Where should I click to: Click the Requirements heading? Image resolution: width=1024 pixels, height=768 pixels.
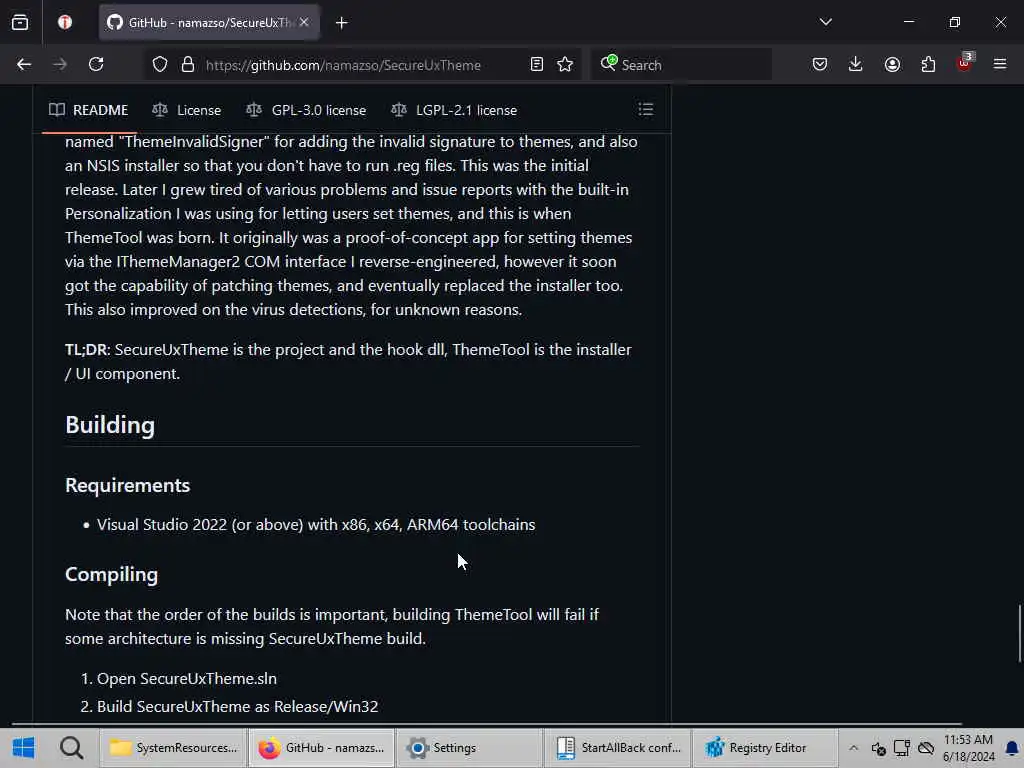tap(127, 485)
